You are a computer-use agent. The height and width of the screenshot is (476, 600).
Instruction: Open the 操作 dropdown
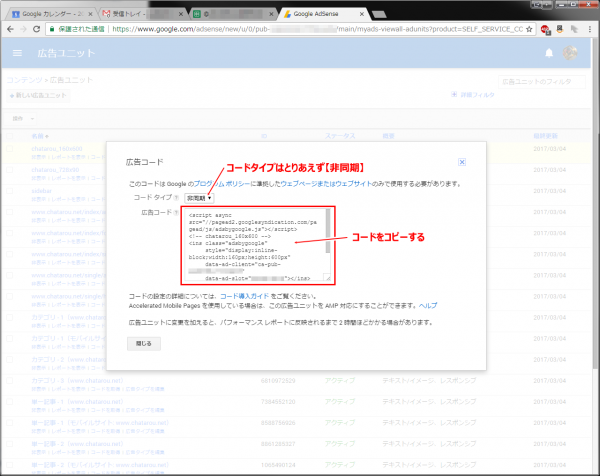(x=23, y=119)
